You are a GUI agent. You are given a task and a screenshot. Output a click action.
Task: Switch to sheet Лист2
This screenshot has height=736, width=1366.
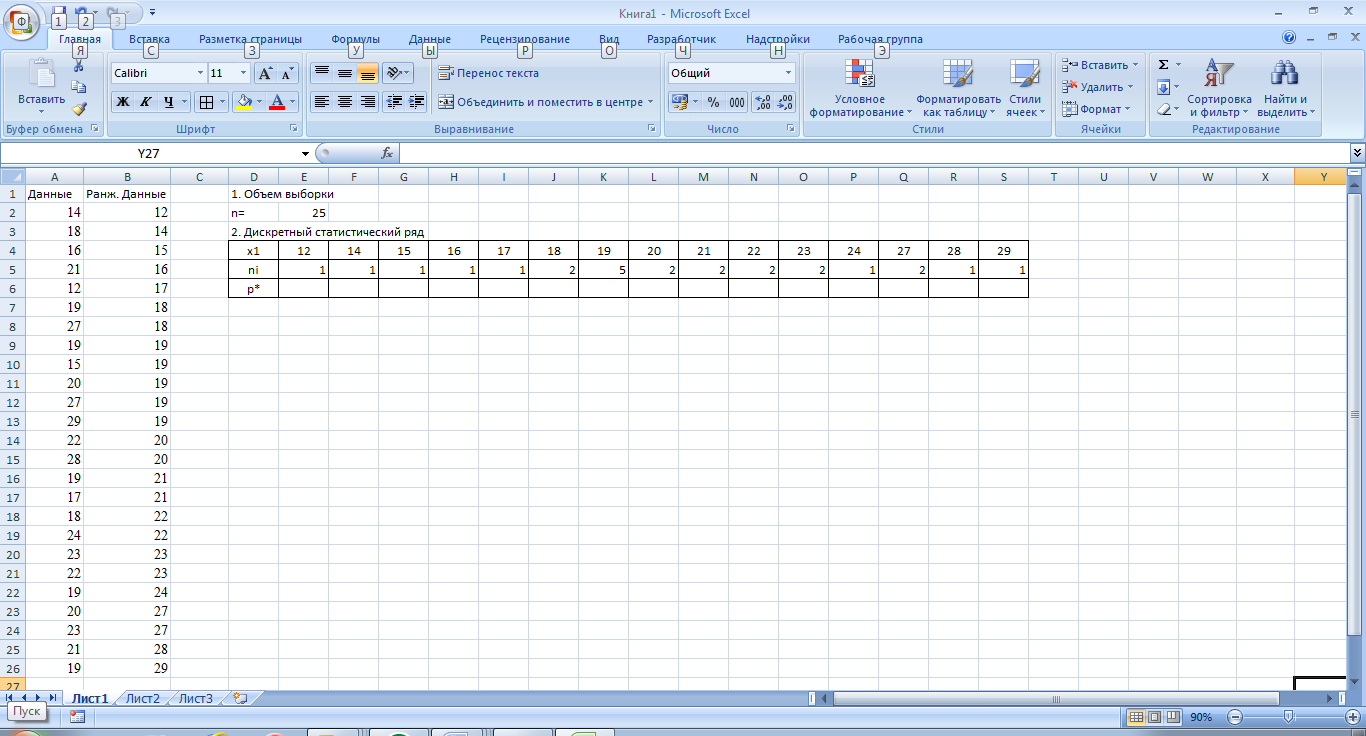pos(143,698)
